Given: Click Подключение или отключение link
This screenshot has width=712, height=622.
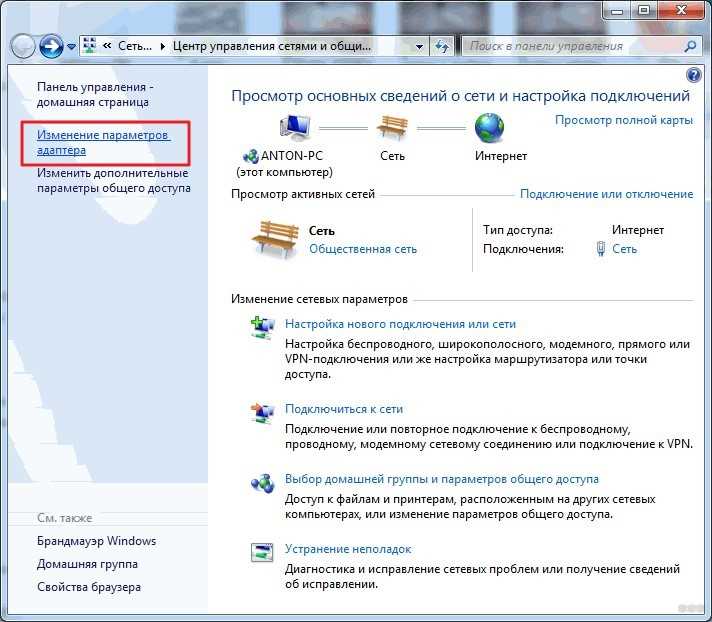Looking at the screenshot, I should (606, 194).
